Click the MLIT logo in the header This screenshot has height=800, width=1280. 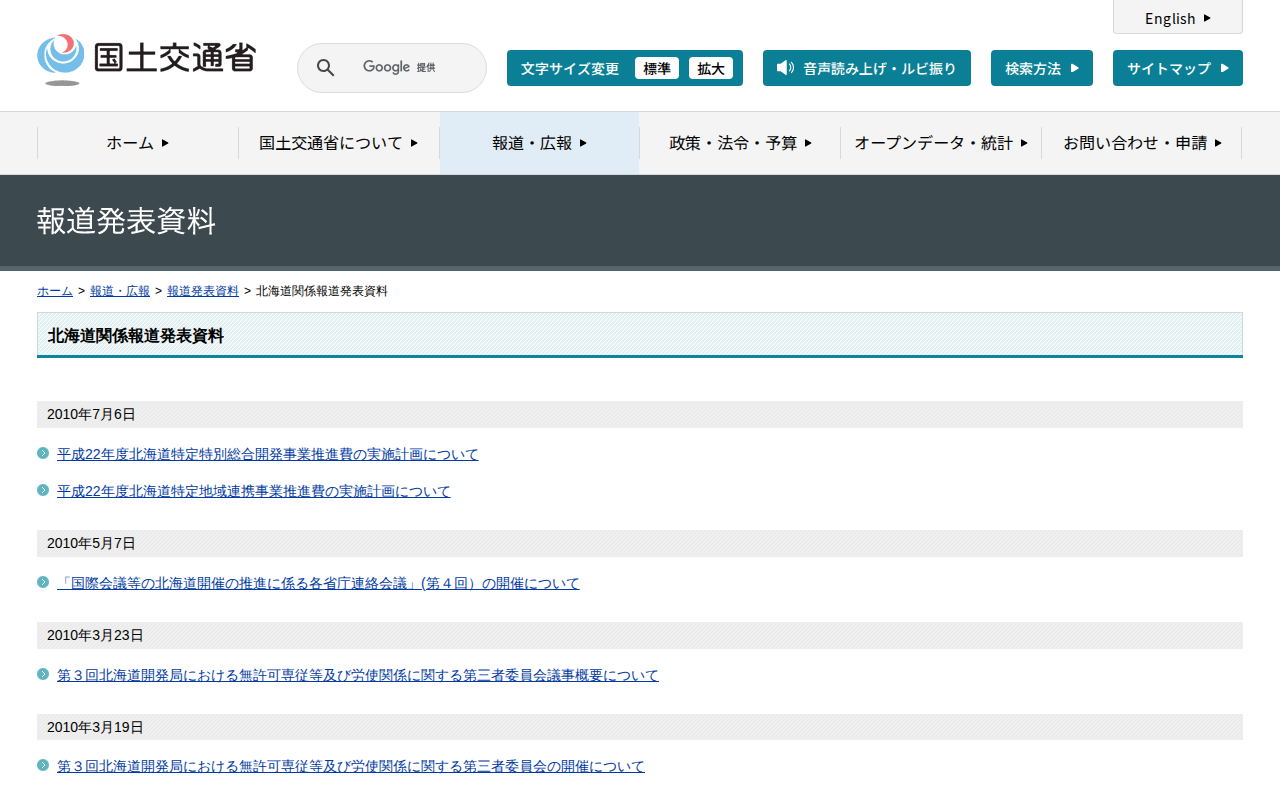pyautogui.click(x=146, y=59)
